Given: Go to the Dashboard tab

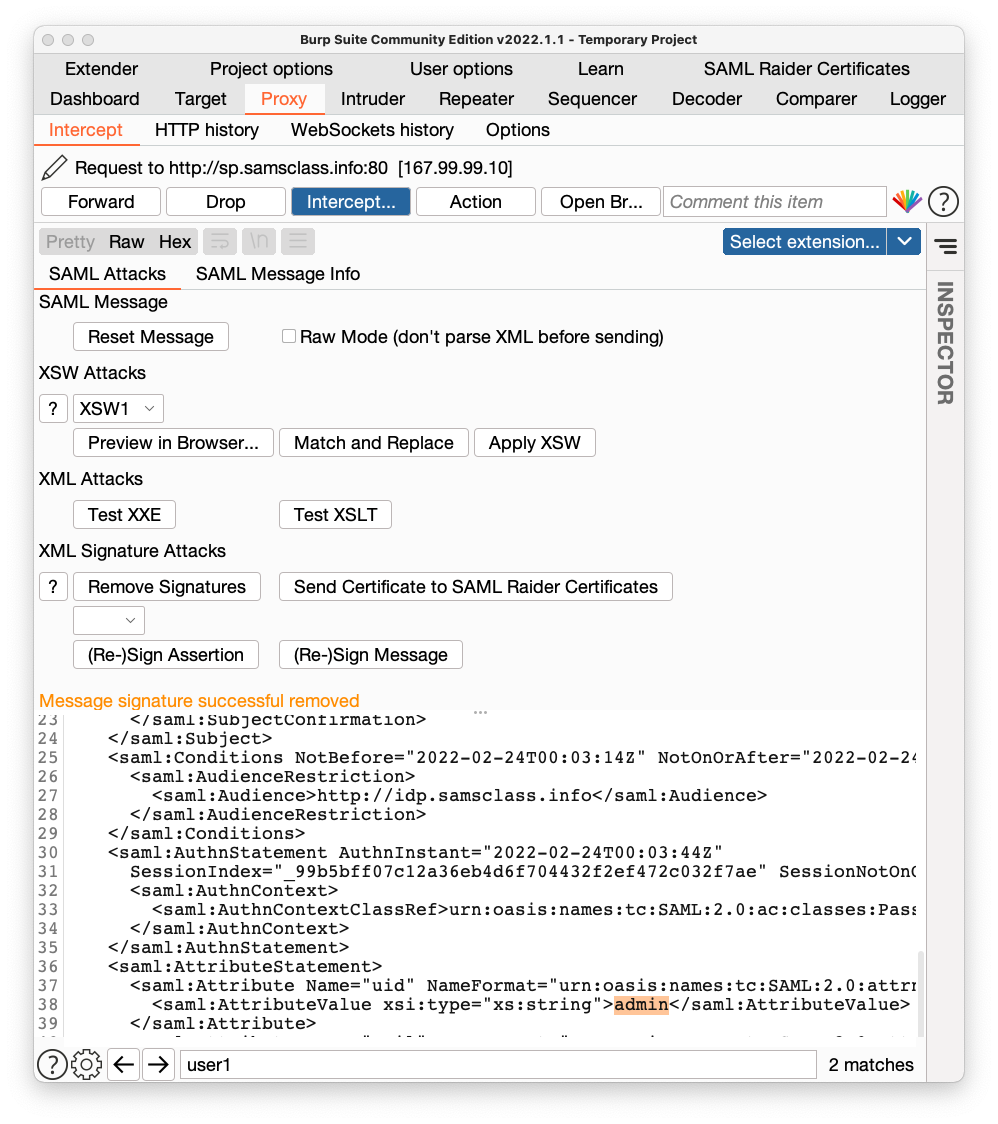Looking at the screenshot, I should pos(95,99).
